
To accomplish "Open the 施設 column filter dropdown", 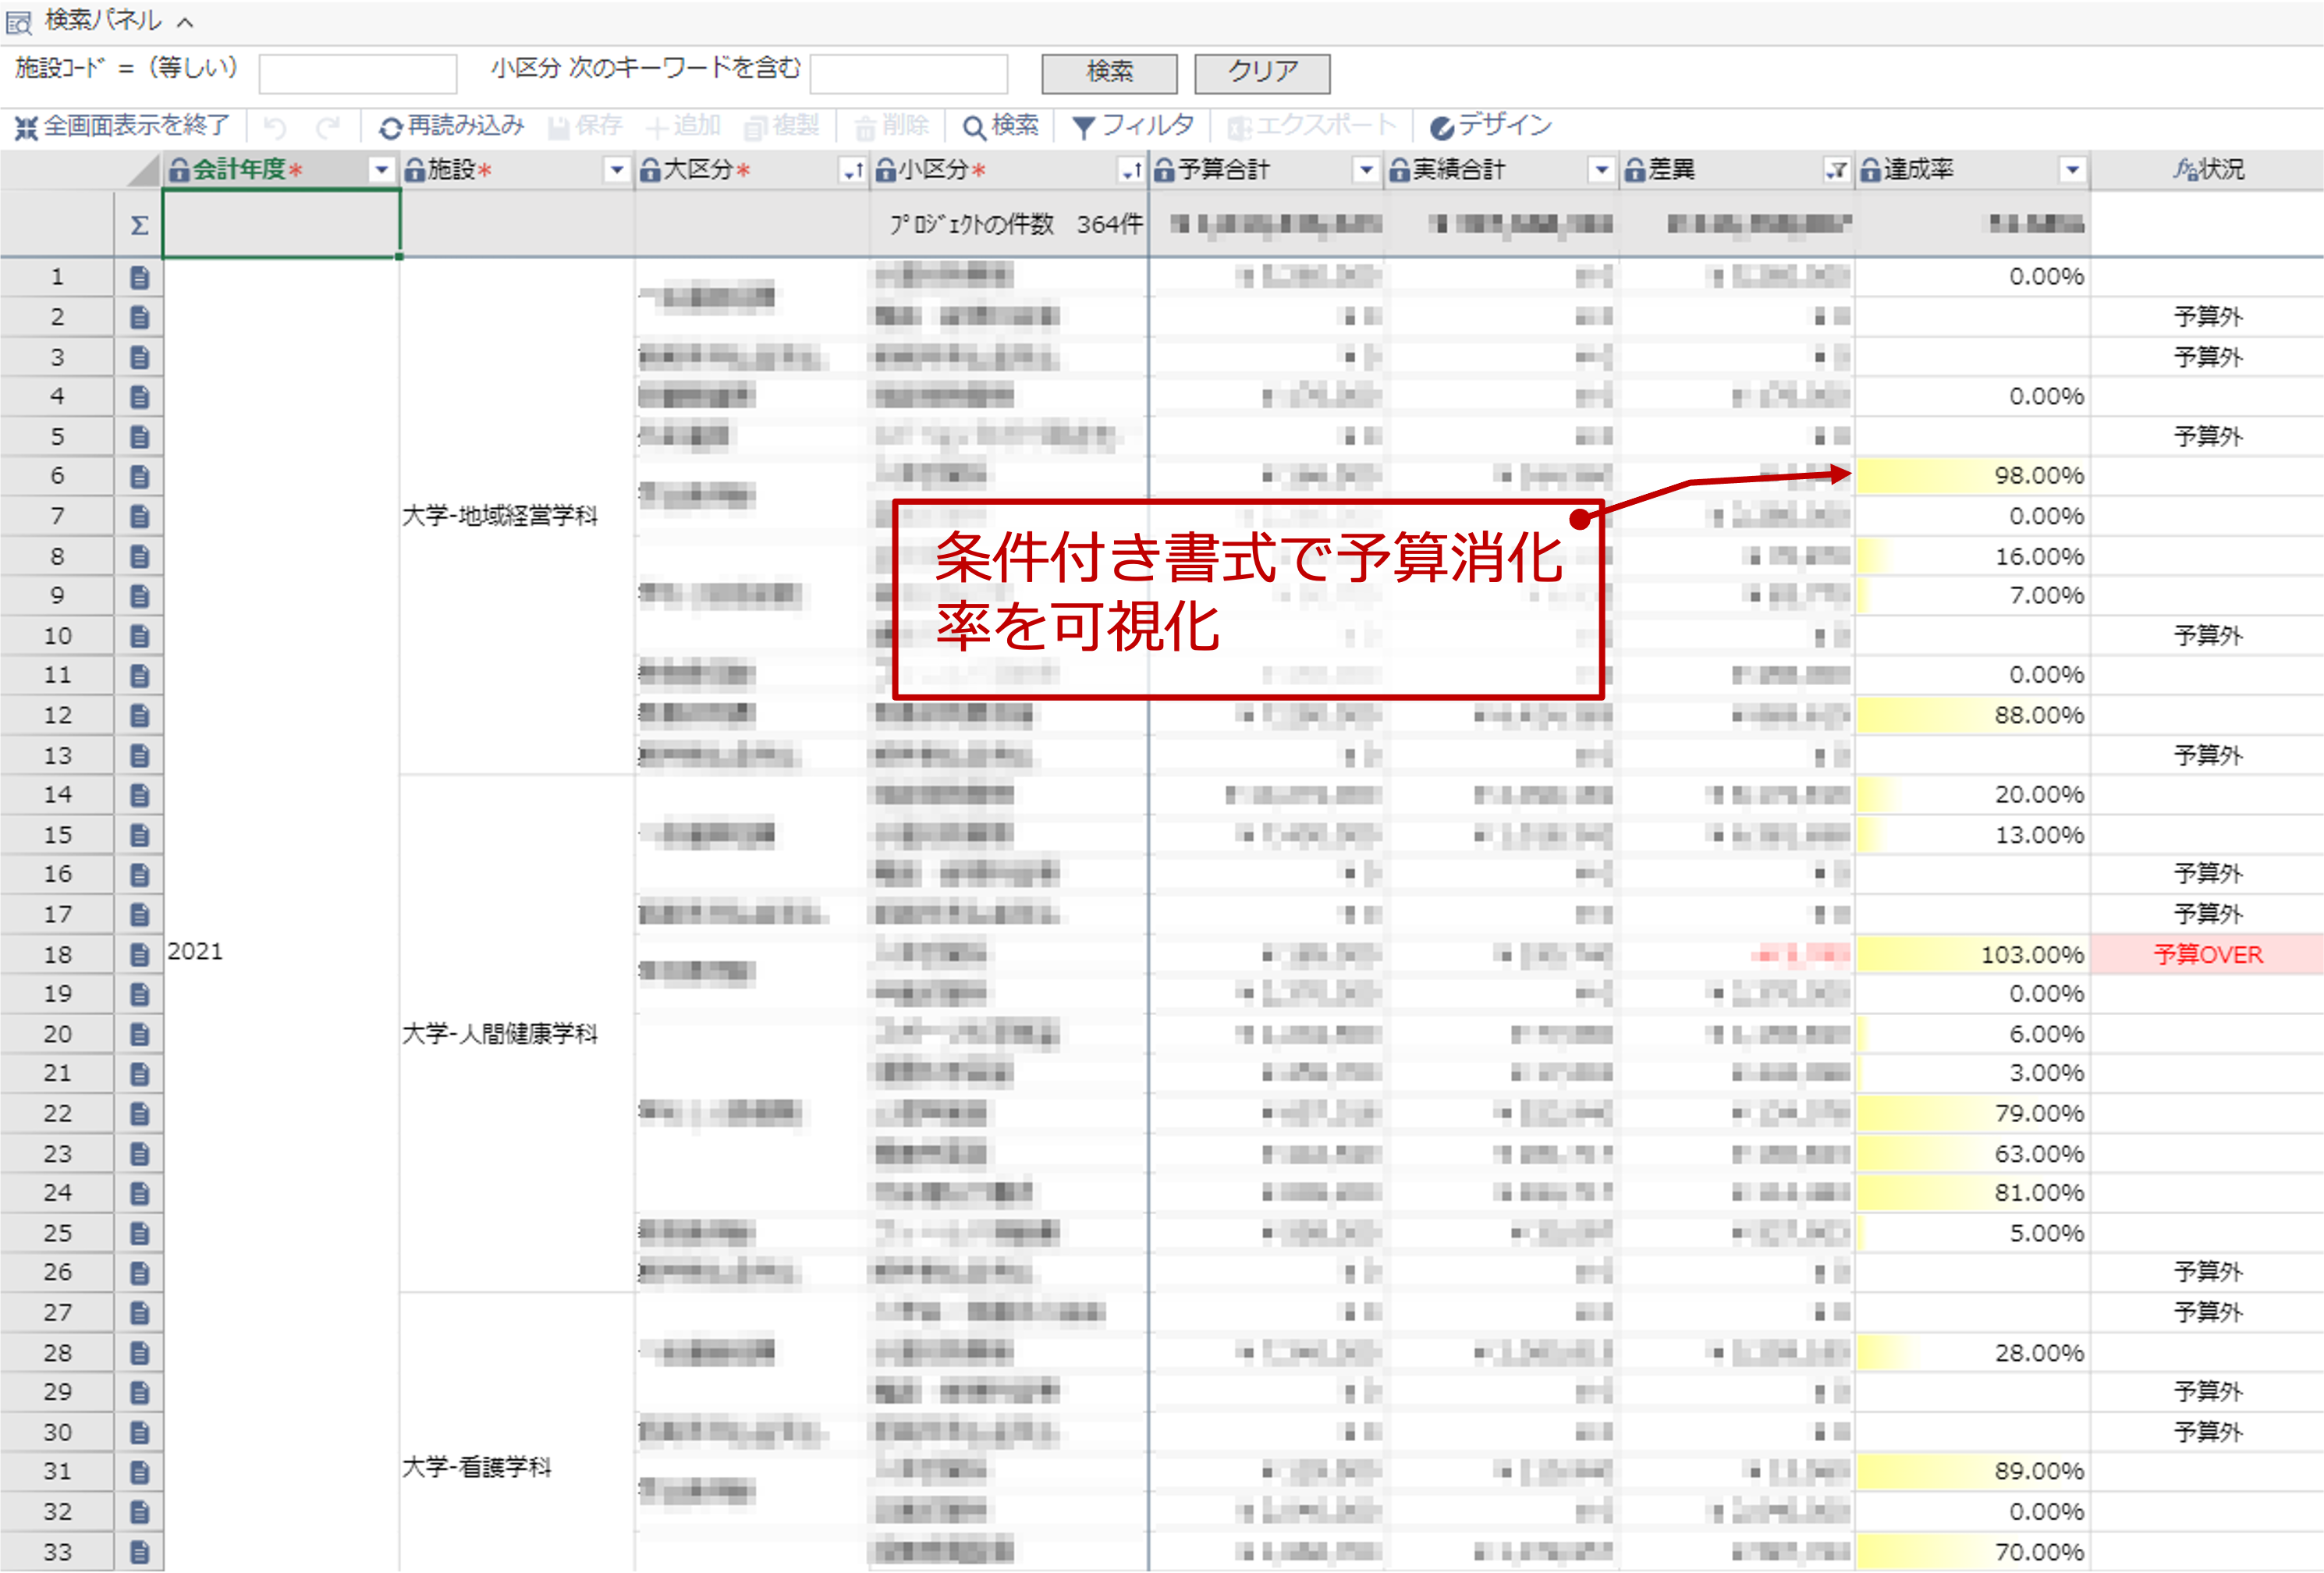I will pyautogui.click(x=617, y=171).
